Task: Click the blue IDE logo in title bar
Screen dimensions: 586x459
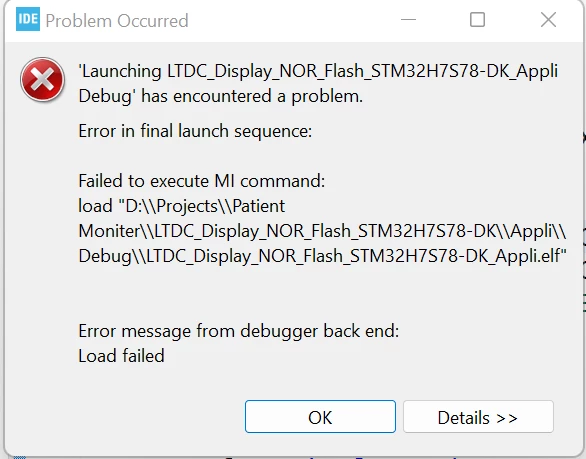Action: coord(28,19)
